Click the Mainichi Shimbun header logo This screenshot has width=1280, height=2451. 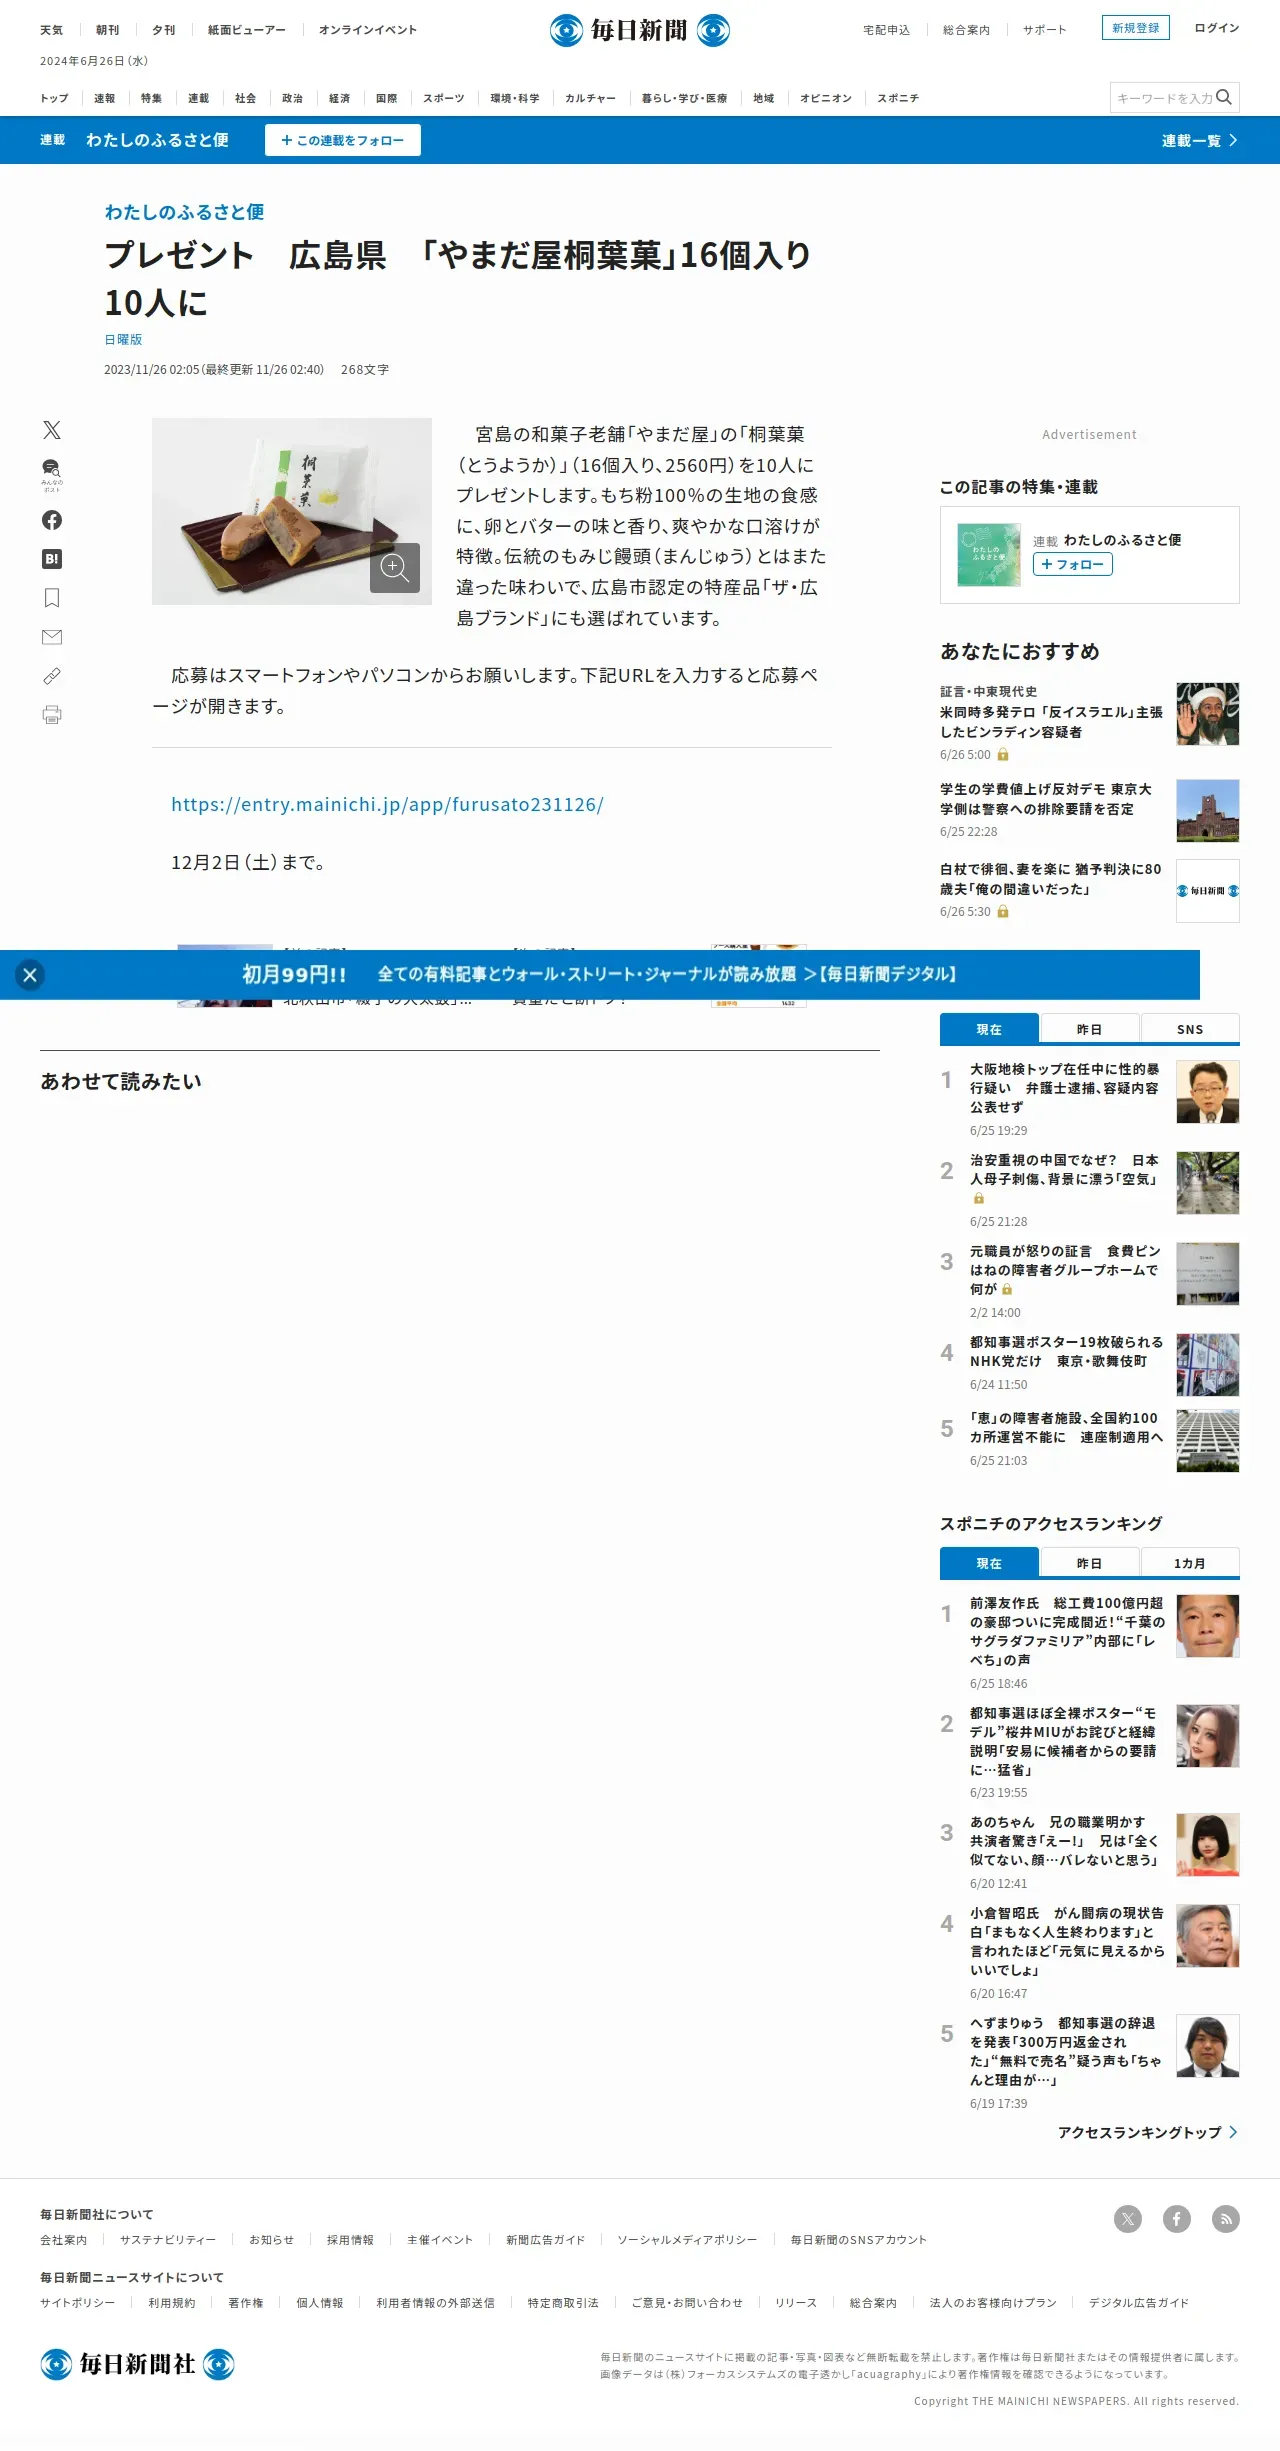(640, 31)
